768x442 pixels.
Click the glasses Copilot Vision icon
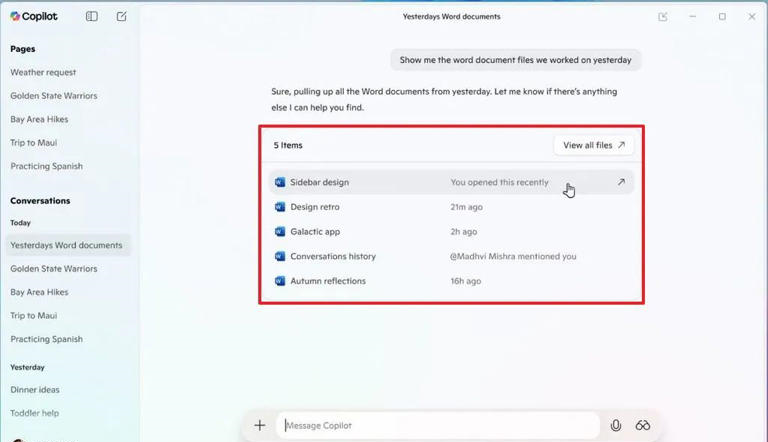[x=643, y=425]
